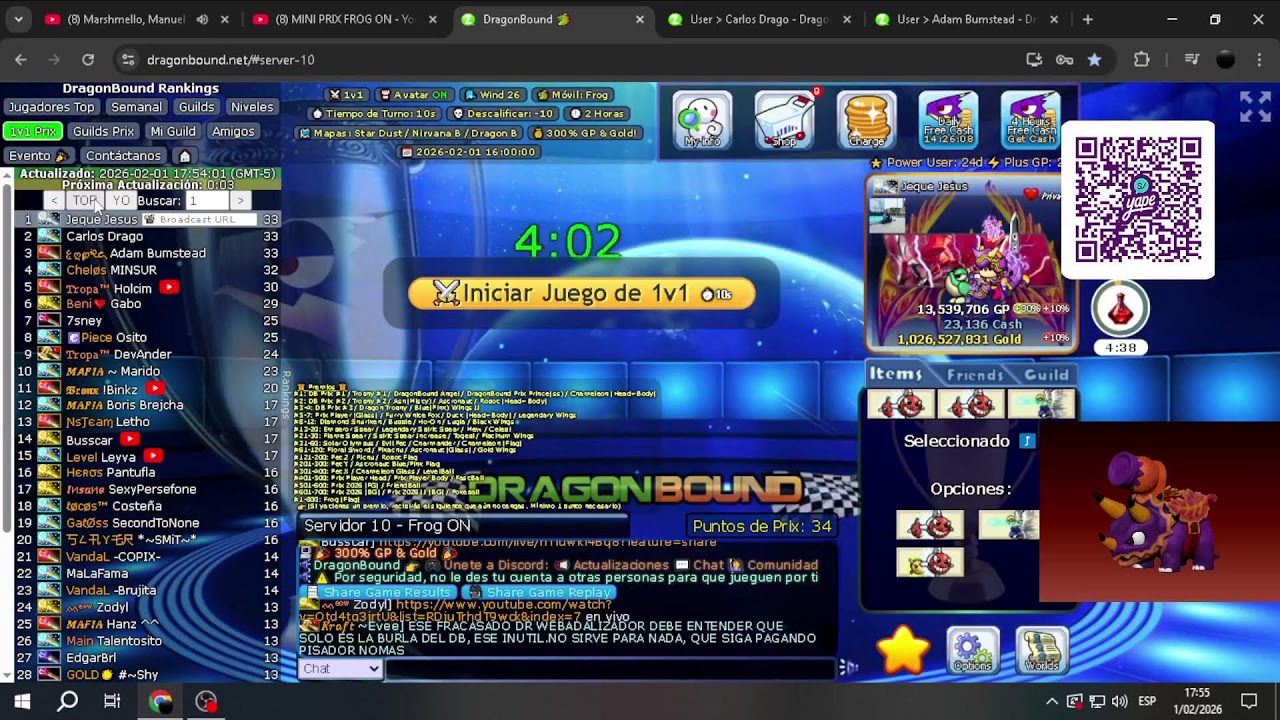
Task: Switch to the Carlos Drago user tab
Action: (x=759, y=19)
